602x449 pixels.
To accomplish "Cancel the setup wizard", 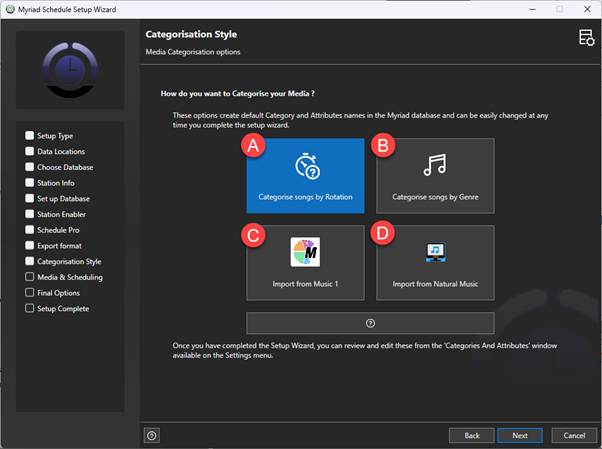I will click(x=574, y=435).
